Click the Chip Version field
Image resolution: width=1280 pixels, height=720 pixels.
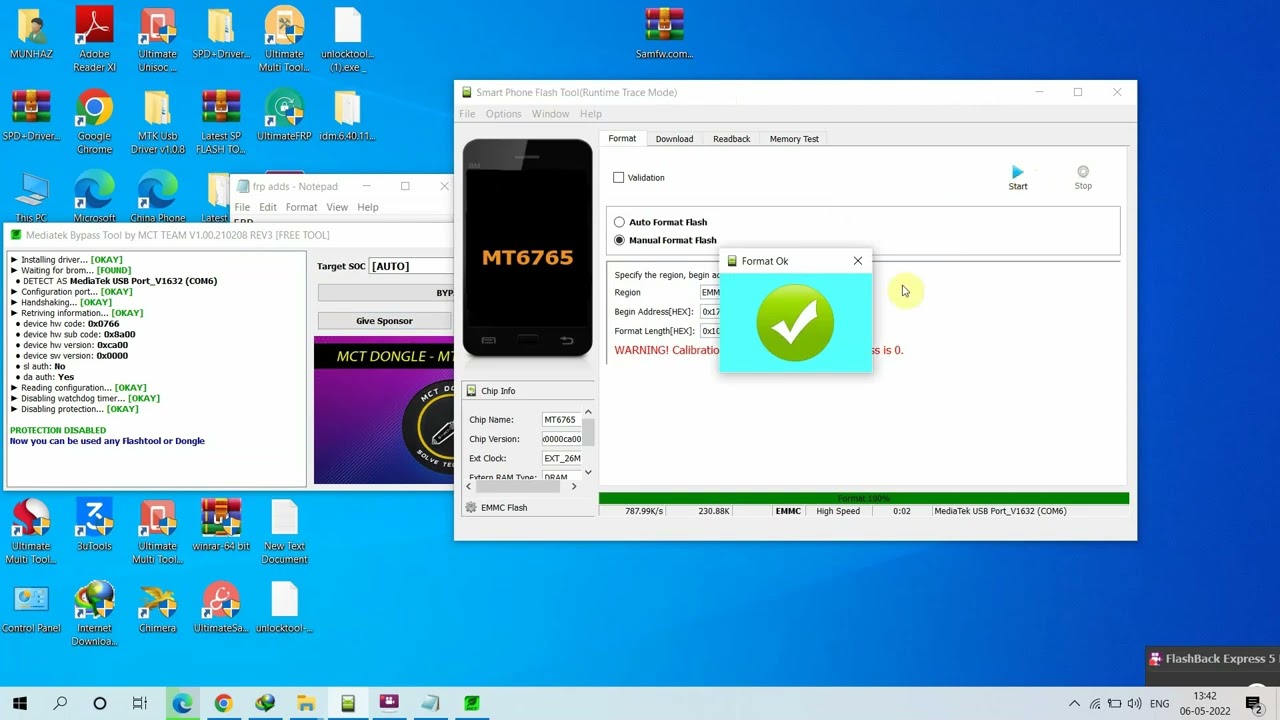point(561,439)
